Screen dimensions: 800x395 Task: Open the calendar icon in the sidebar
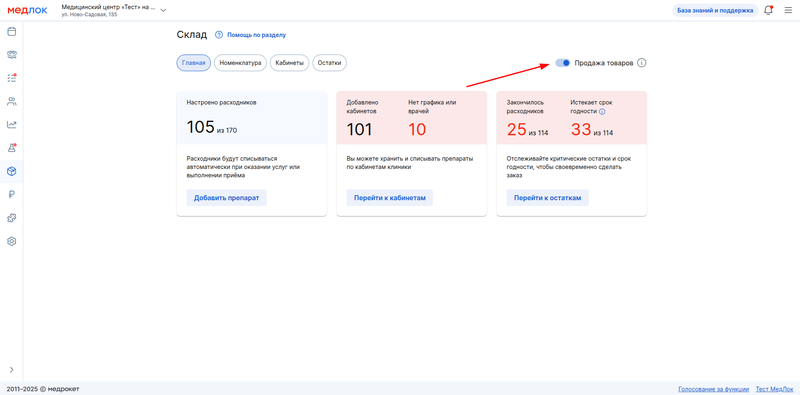[11, 32]
